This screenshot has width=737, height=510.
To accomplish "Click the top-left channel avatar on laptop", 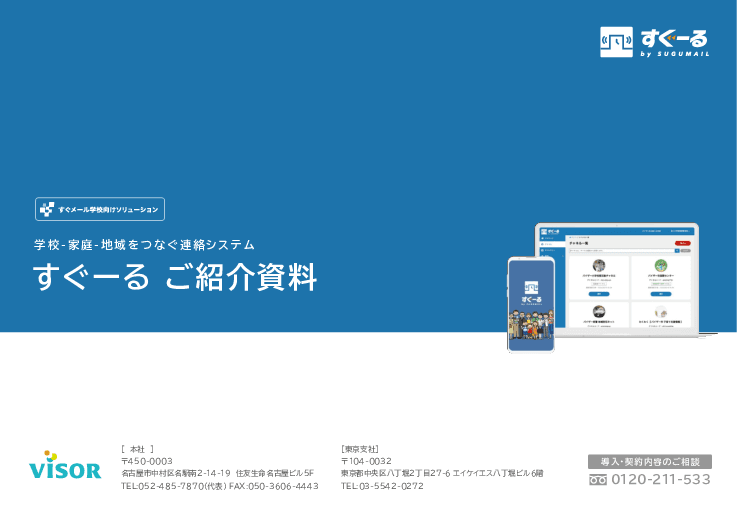I will point(599,266).
